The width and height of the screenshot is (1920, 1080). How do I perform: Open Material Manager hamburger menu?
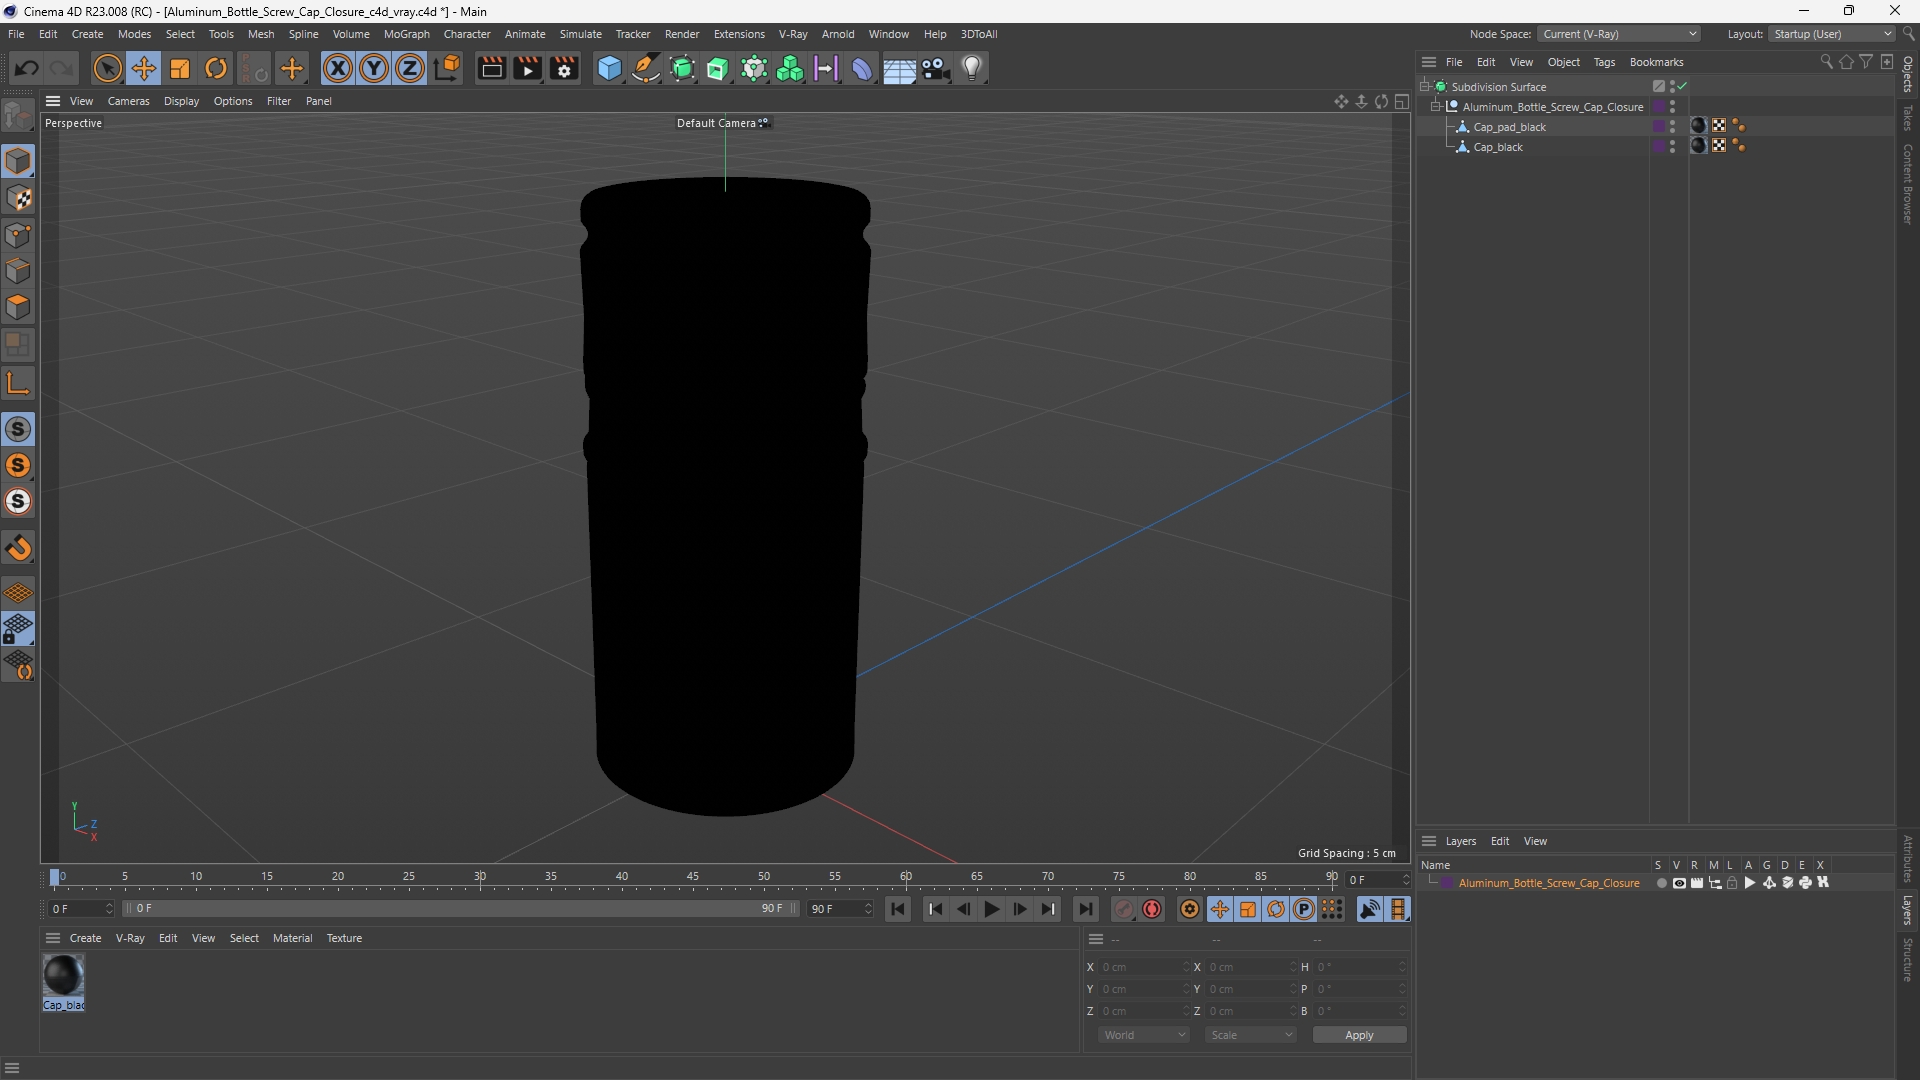point(53,938)
